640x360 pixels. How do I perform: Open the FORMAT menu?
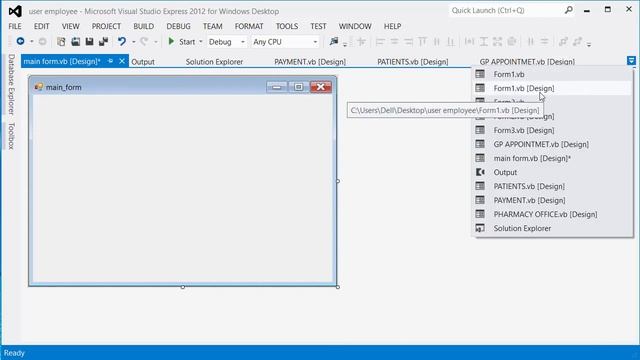coord(249,26)
